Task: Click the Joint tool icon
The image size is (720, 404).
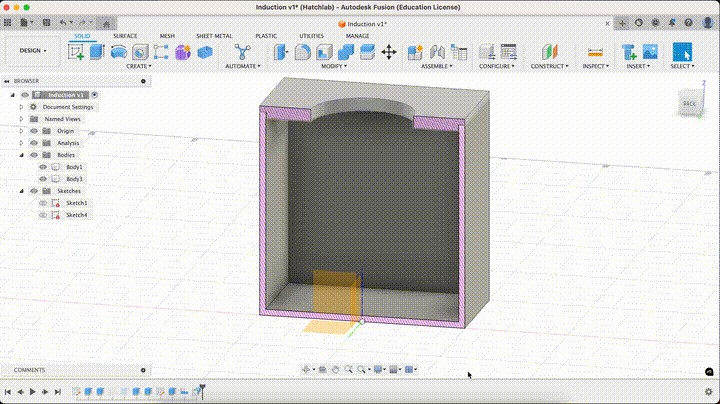Action: point(437,52)
